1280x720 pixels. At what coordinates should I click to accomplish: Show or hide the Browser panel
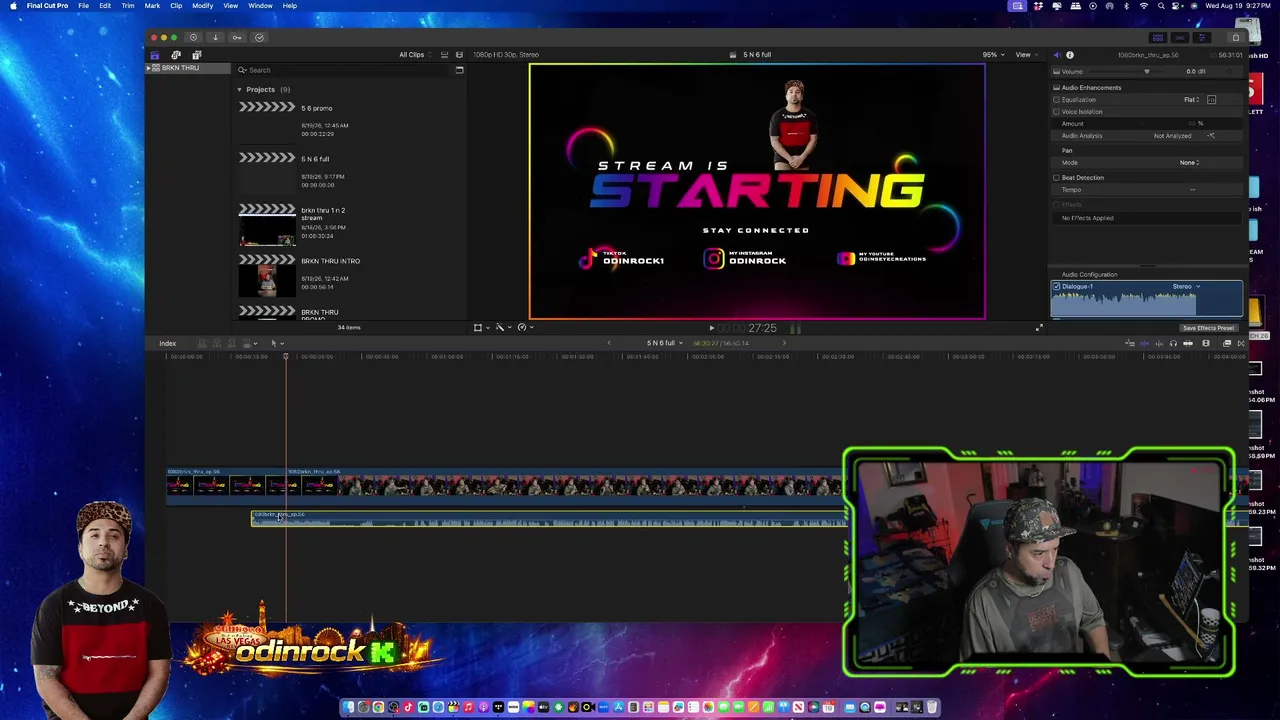1159,38
